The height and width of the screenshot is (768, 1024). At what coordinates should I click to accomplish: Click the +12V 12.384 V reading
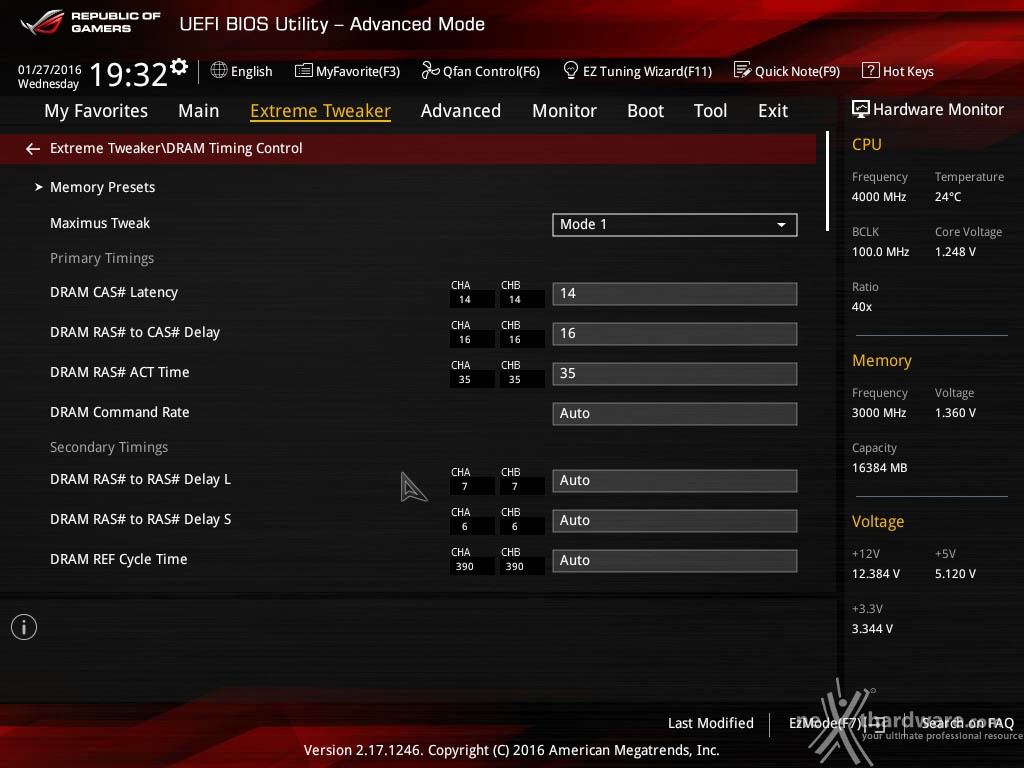point(875,574)
